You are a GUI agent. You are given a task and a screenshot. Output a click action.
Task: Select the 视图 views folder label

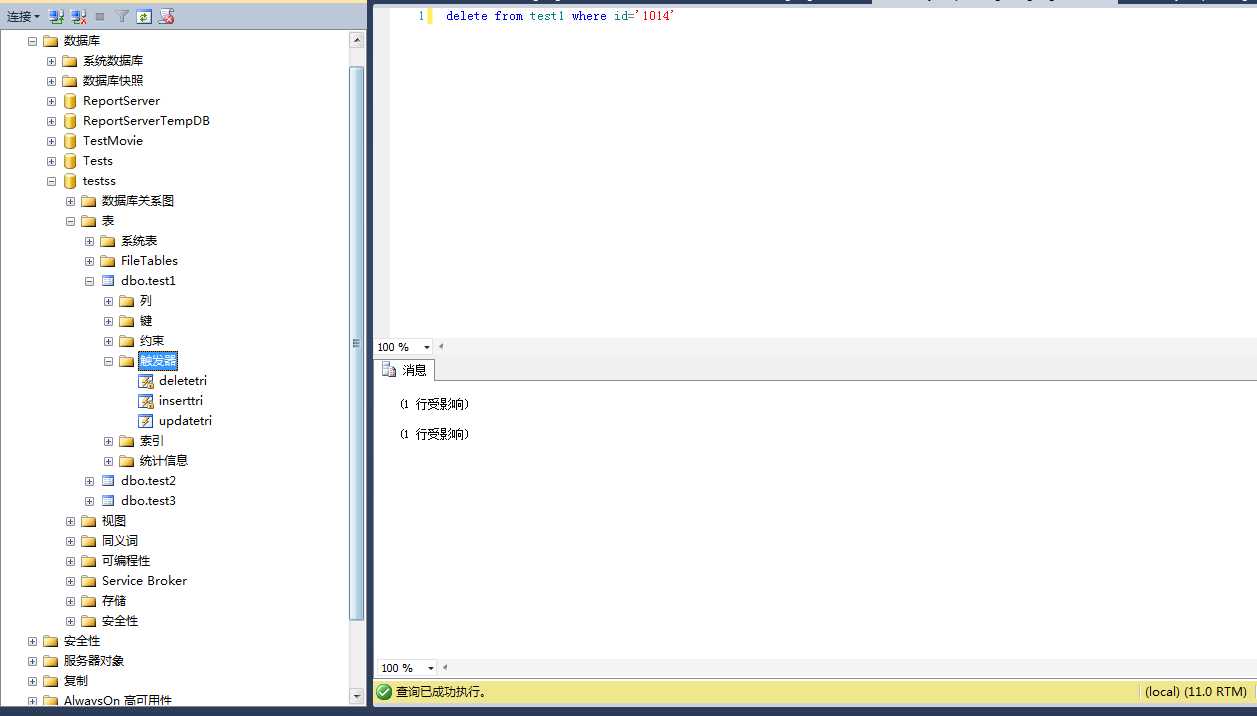point(114,521)
